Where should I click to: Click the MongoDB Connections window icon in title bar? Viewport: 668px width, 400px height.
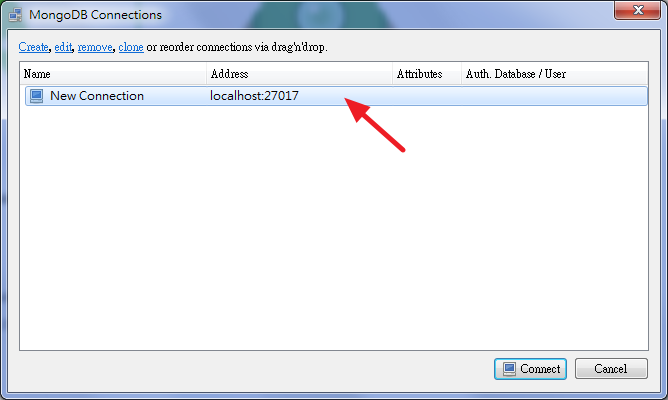click(x=16, y=15)
